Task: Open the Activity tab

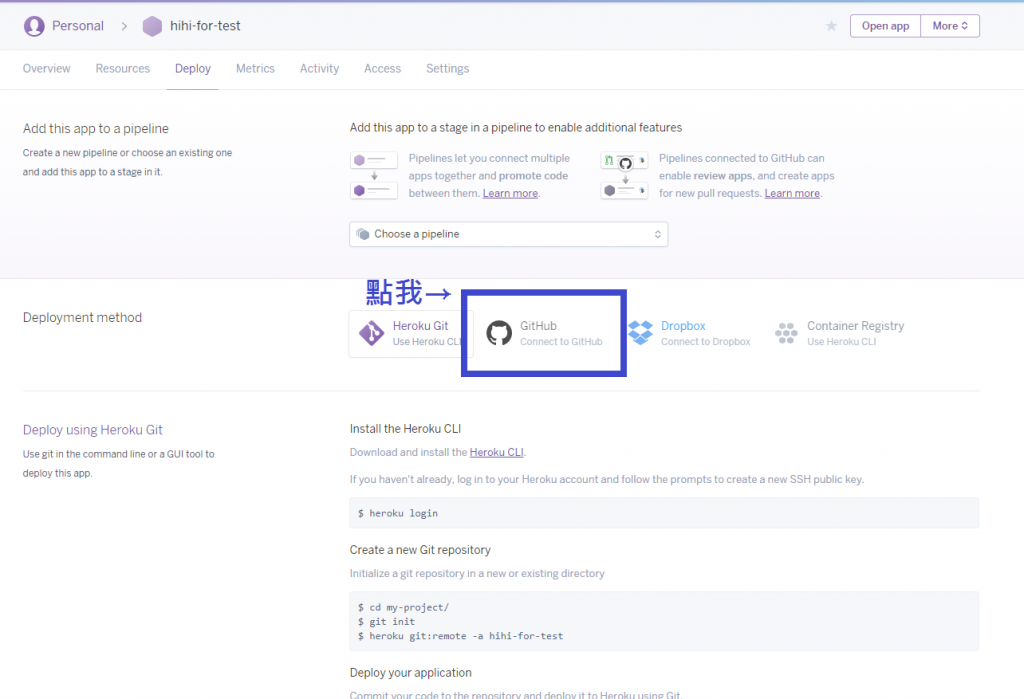Action: (x=319, y=69)
